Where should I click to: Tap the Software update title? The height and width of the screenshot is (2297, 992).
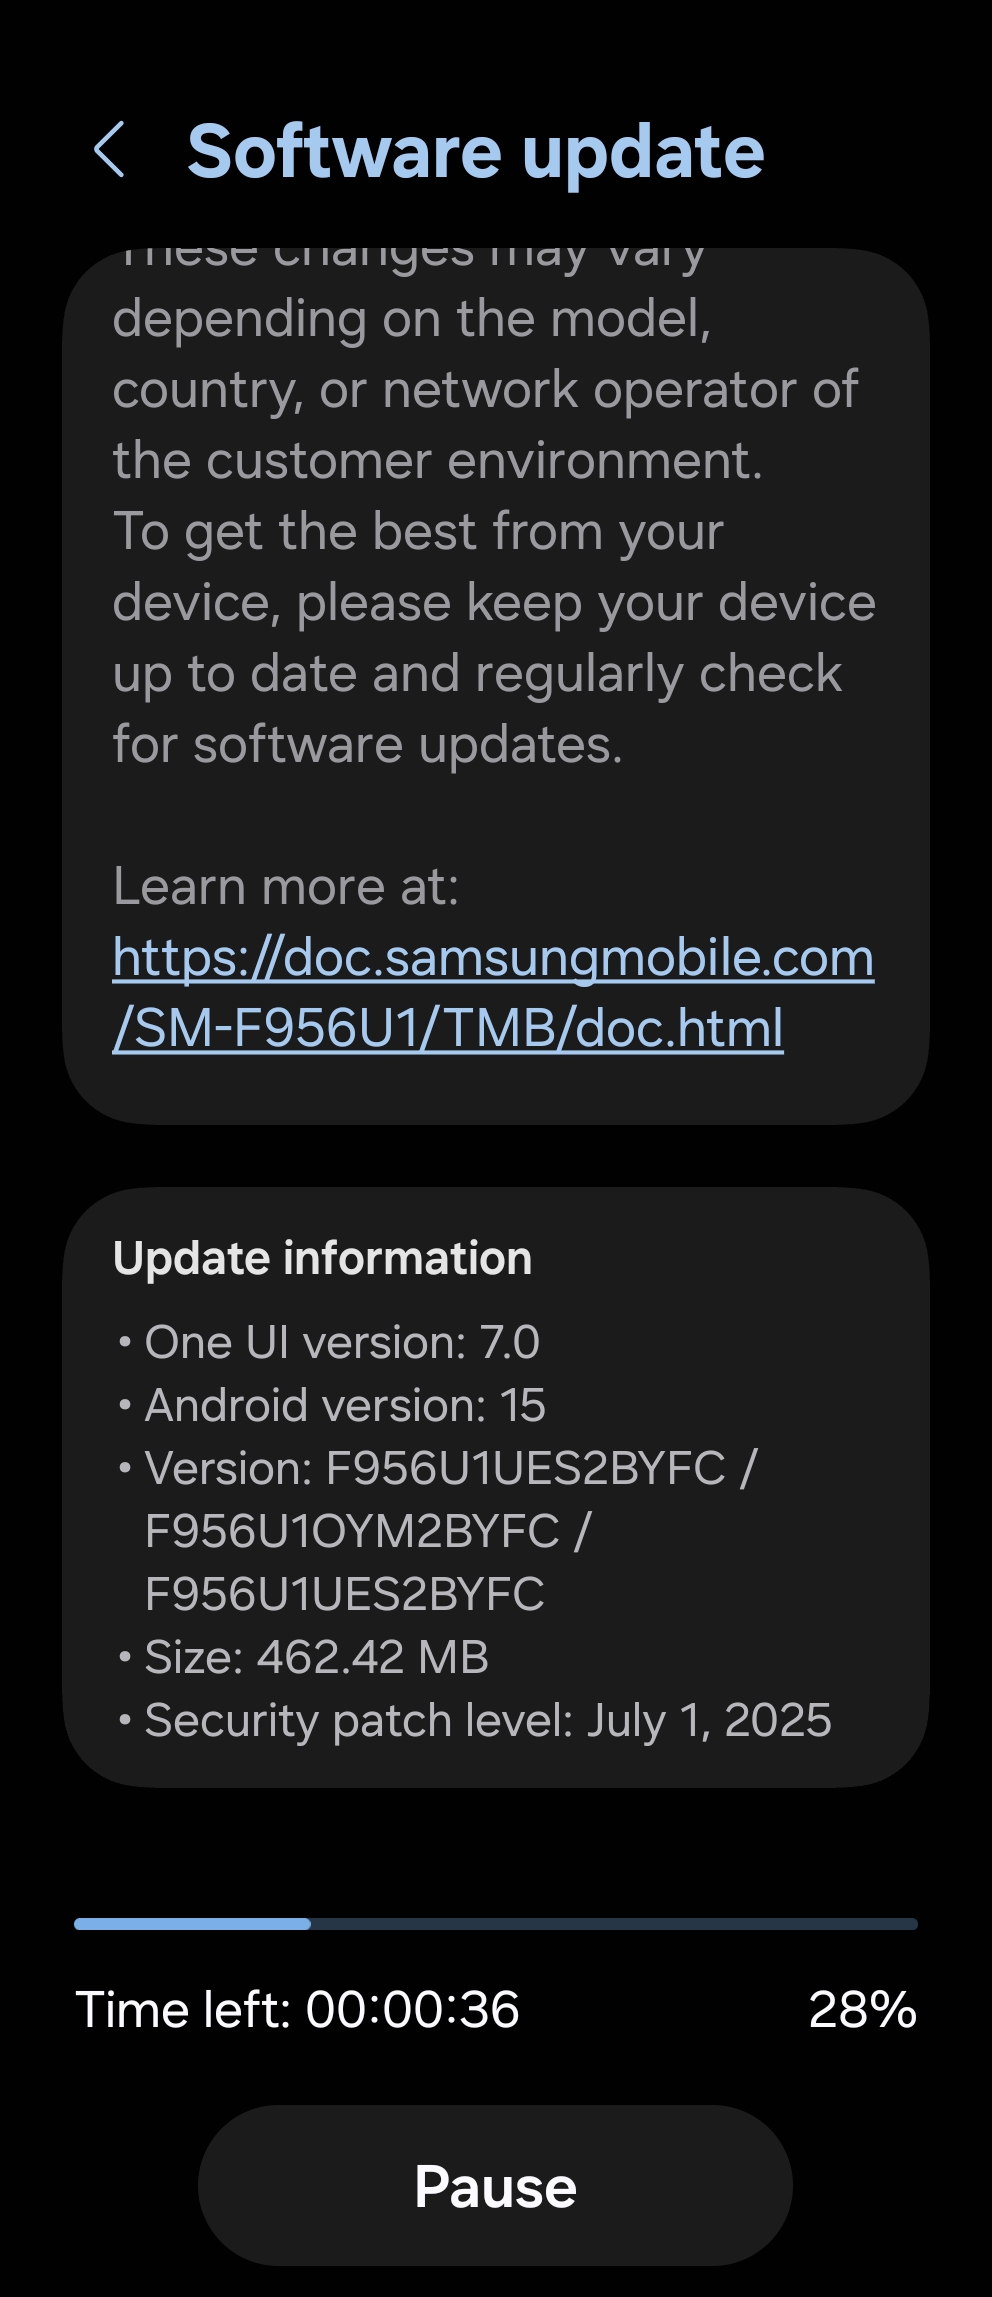pyautogui.click(x=476, y=152)
